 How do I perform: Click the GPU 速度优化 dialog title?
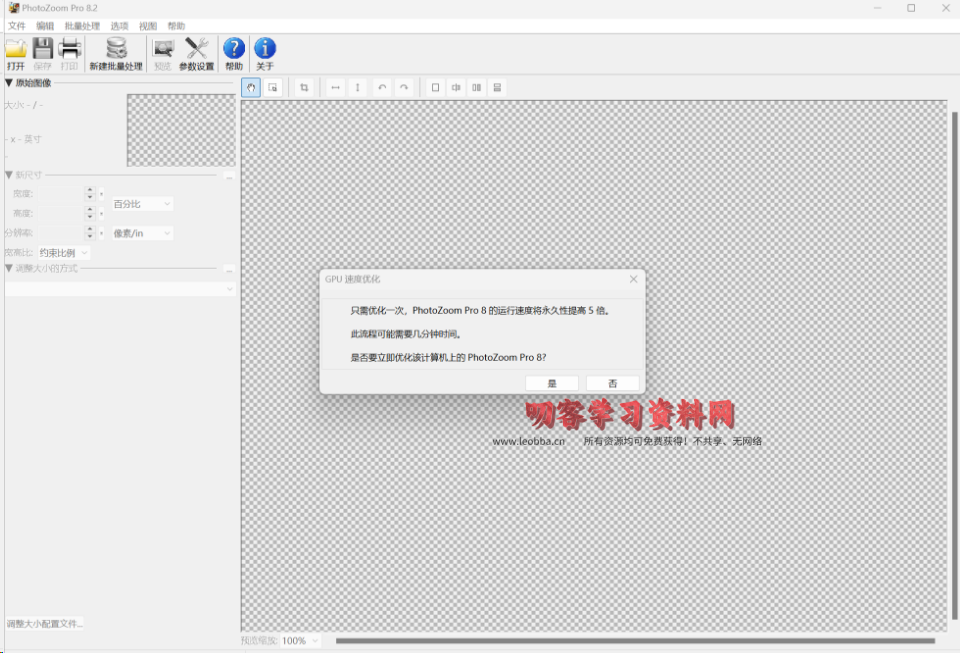[353, 279]
